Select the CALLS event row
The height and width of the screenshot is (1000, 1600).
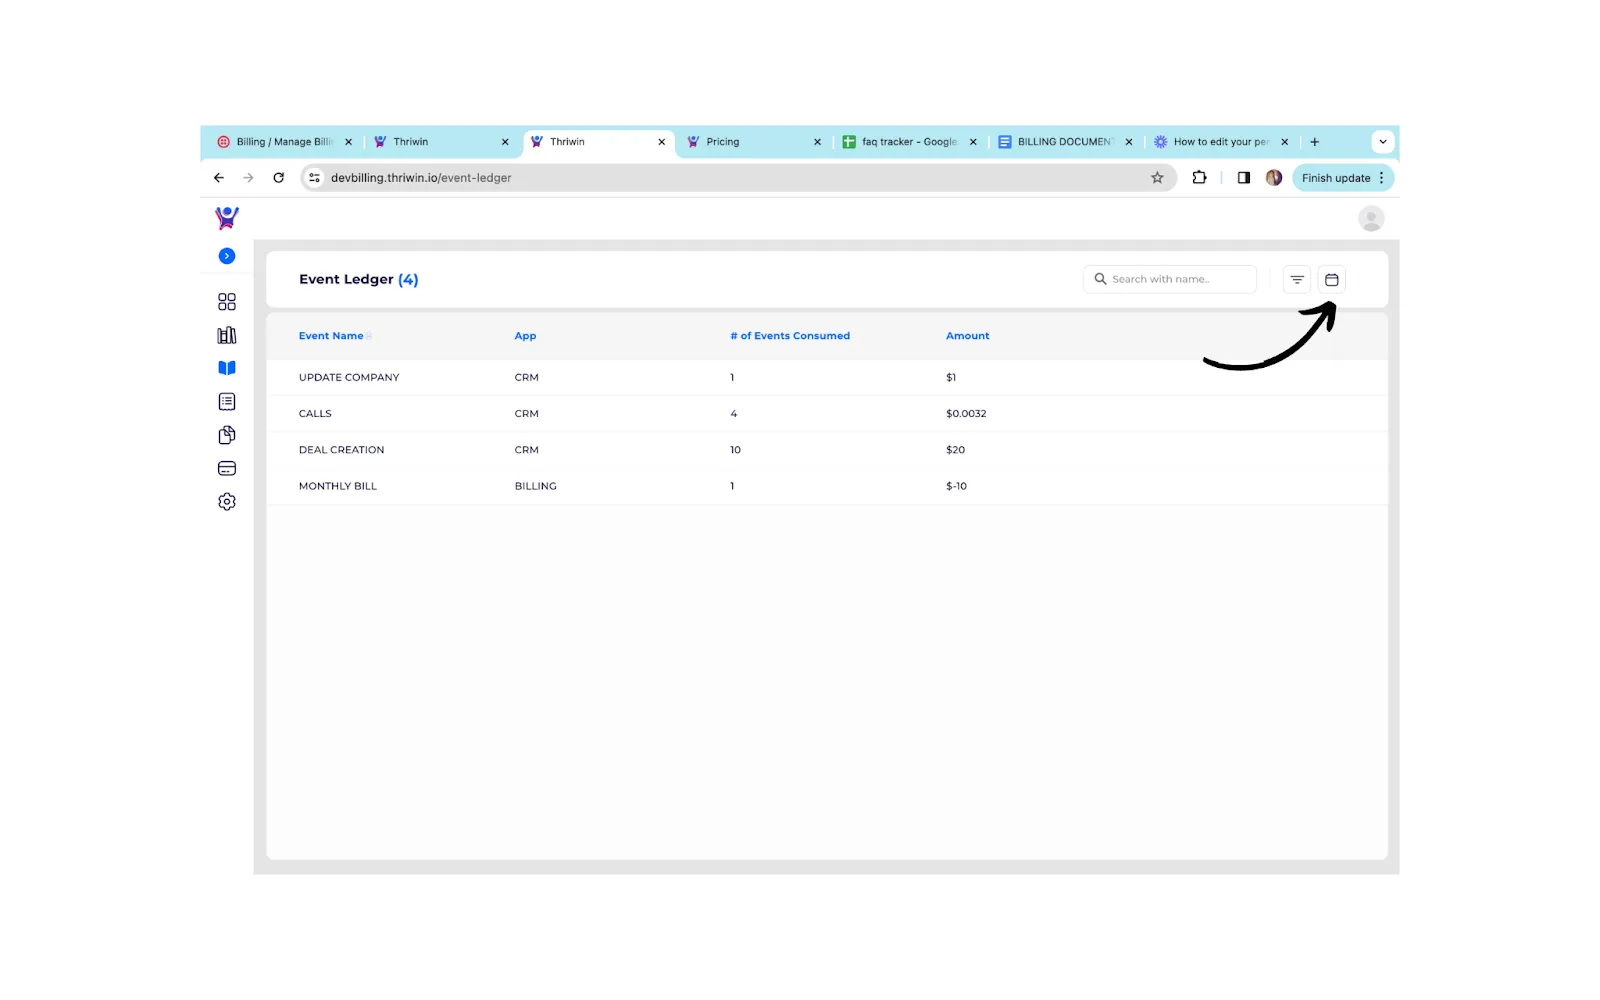tap(827, 413)
